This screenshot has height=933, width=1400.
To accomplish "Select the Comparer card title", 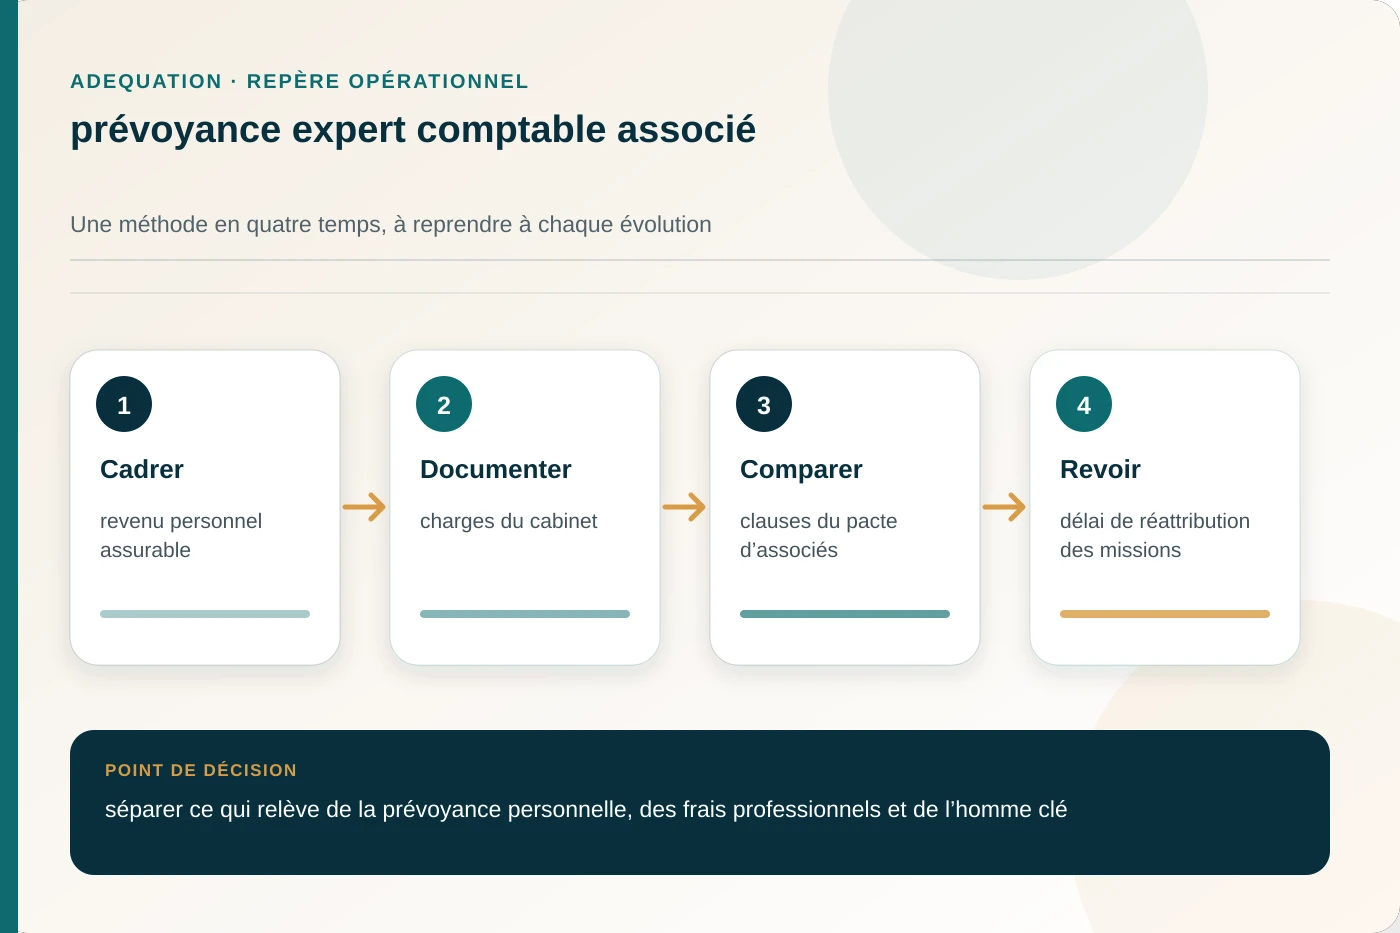I will (801, 469).
